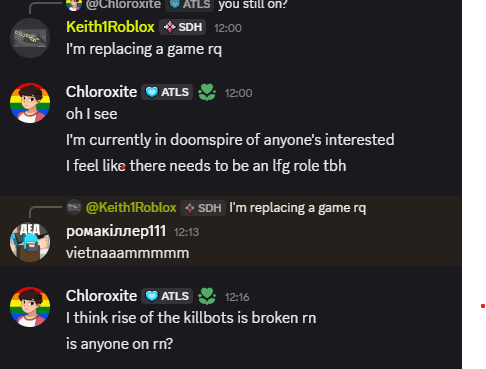The image size is (486, 369).
Task: Open ромакіллер111's avatar
Action: [30, 242]
